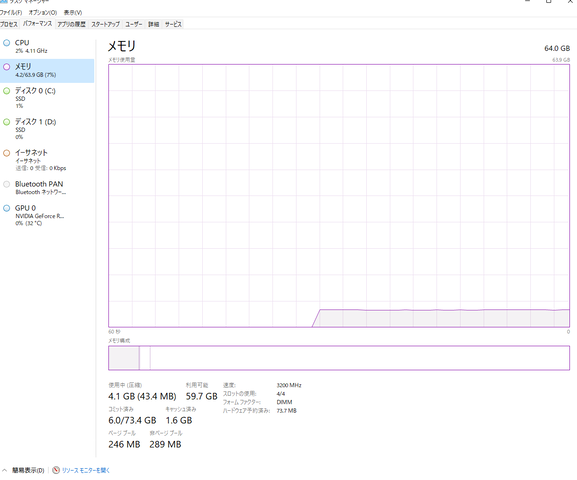
Task: Collapse view with the chevron arrow
Action: pyautogui.click(x=4, y=470)
